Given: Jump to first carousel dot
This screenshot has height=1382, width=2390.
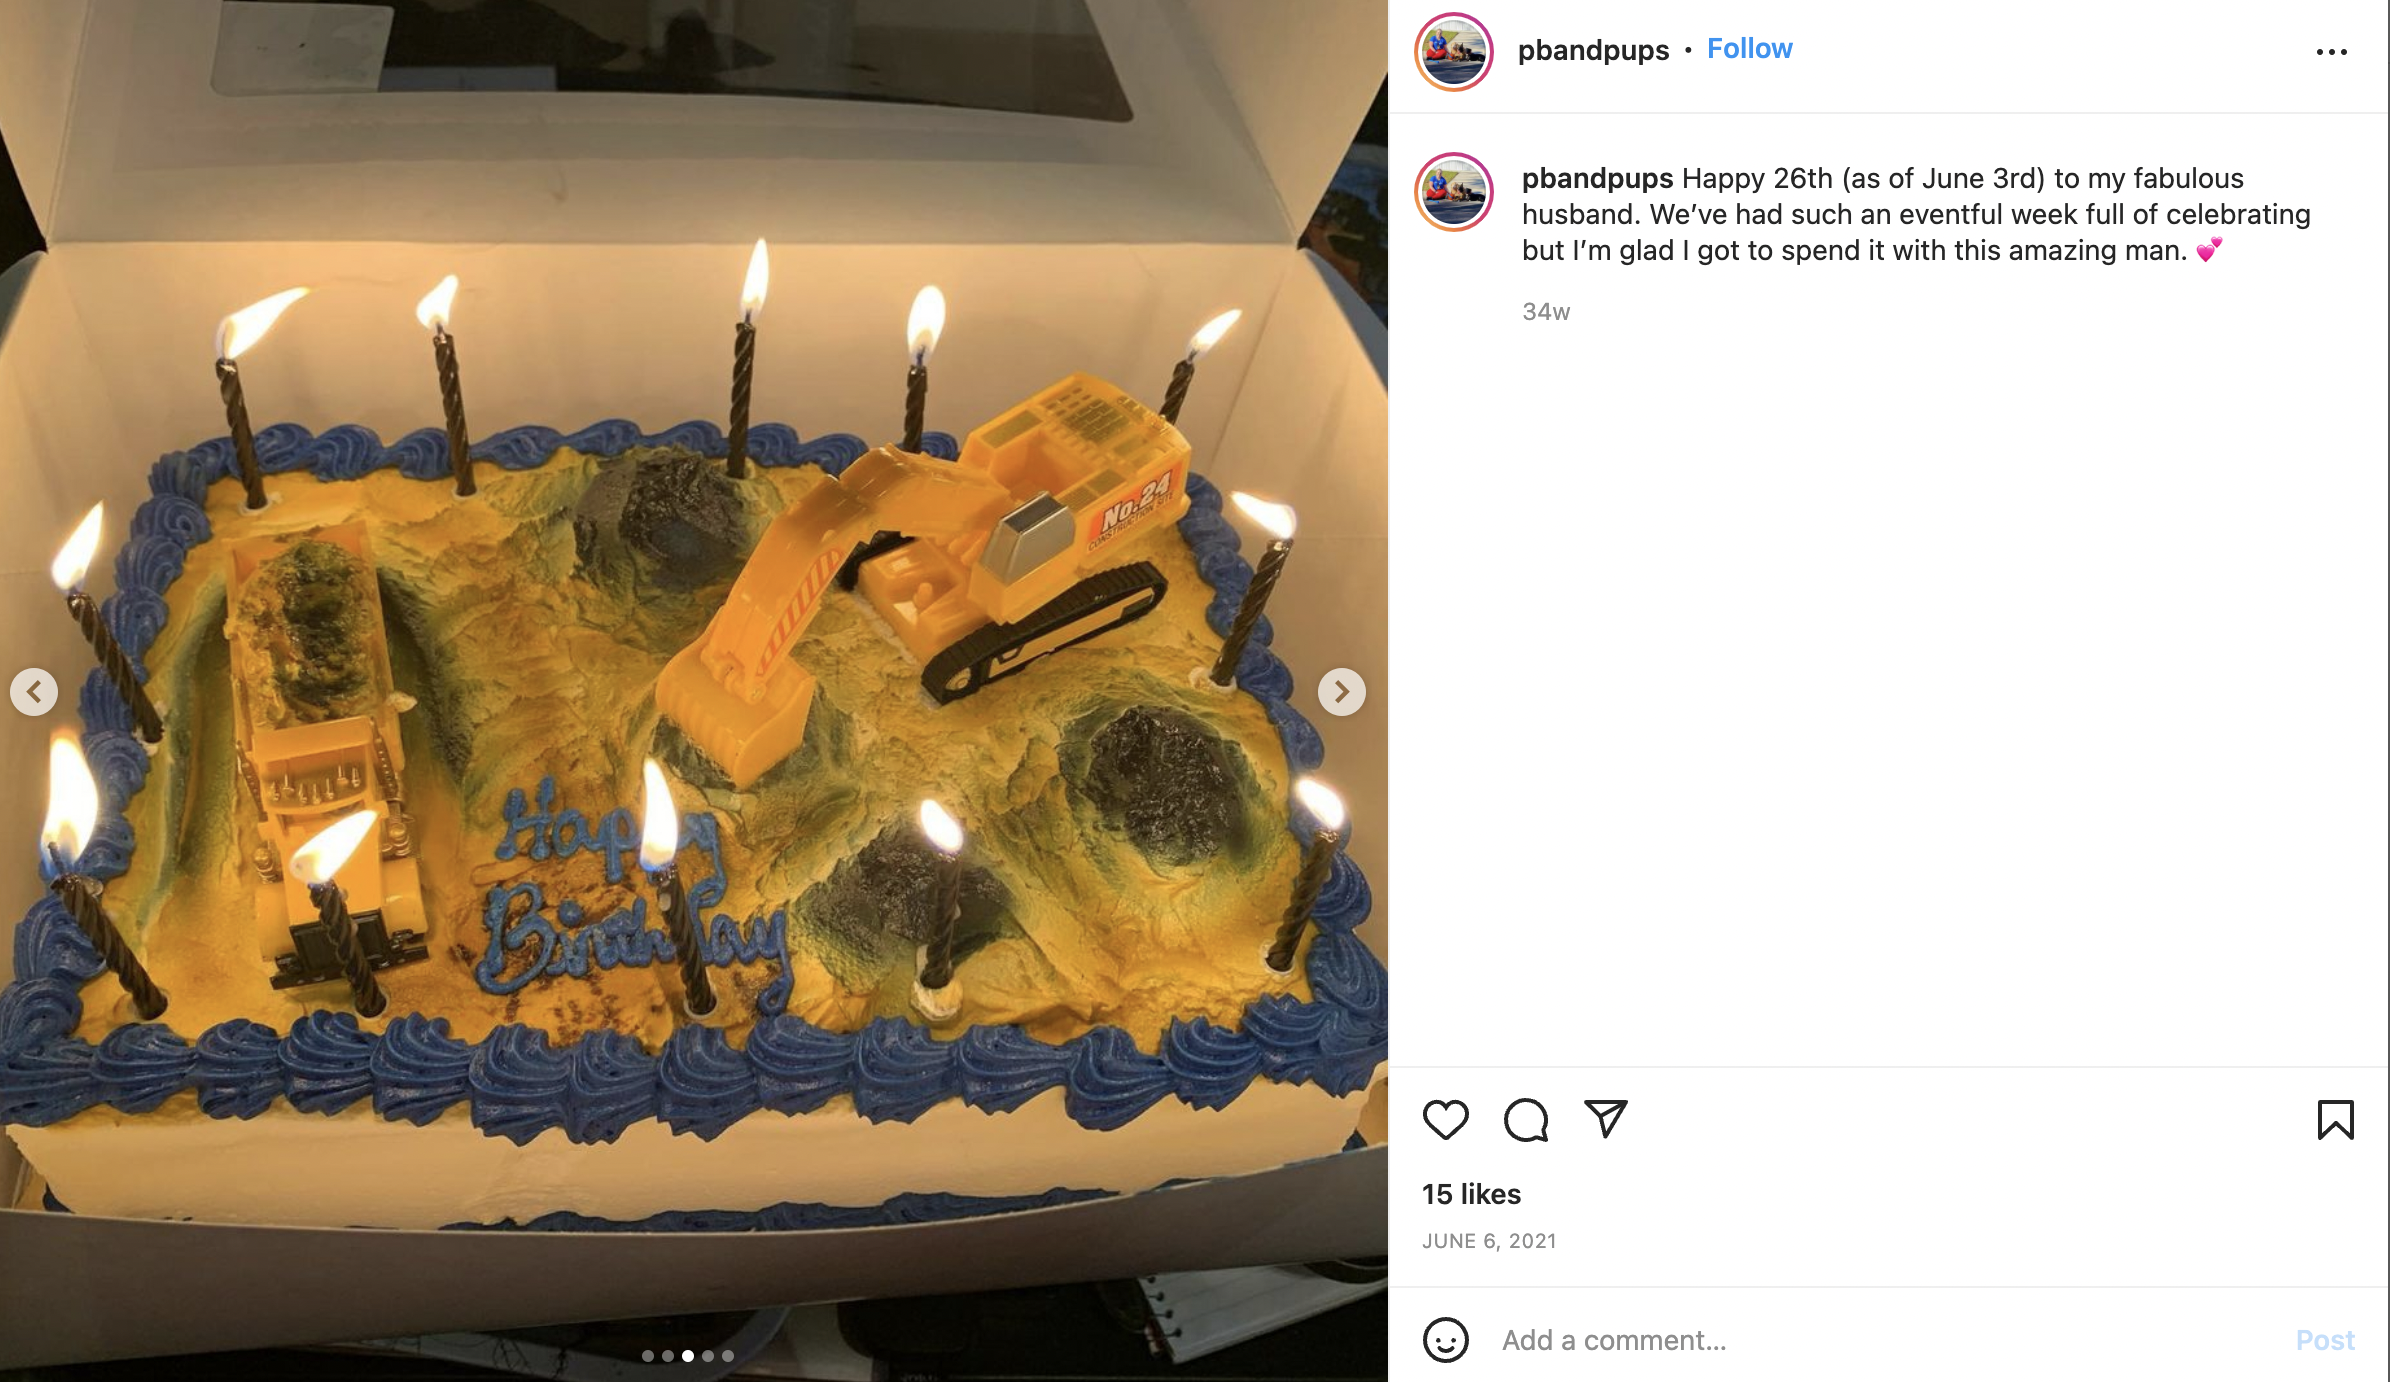Looking at the screenshot, I should pyautogui.click(x=648, y=1356).
